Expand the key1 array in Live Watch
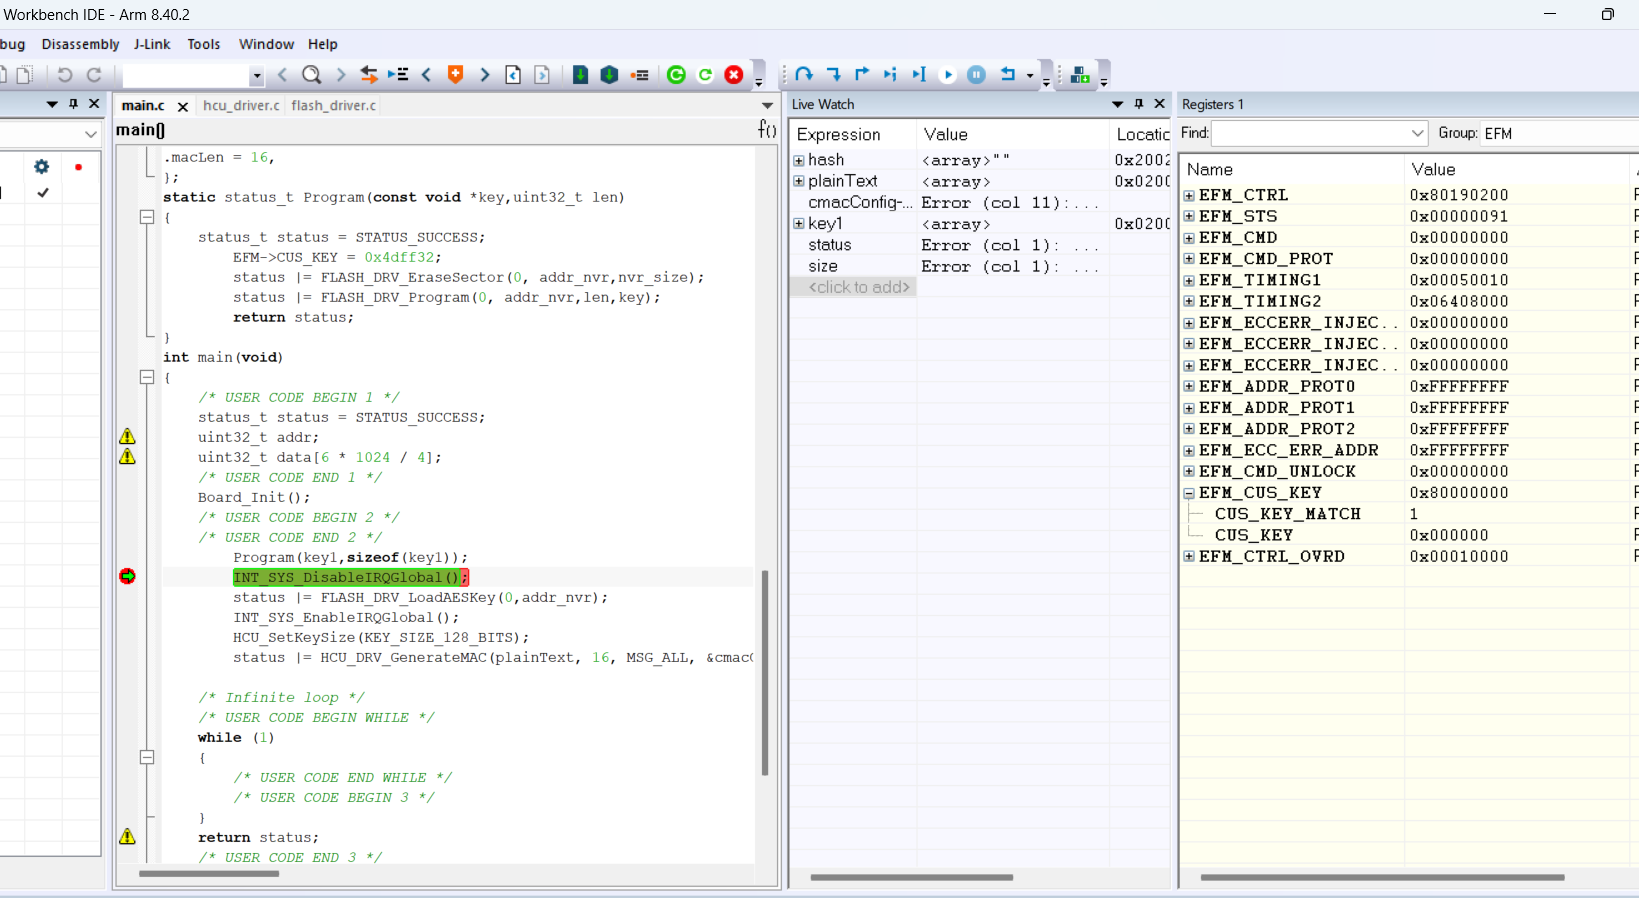This screenshot has width=1639, height=898. pos(799,224)
